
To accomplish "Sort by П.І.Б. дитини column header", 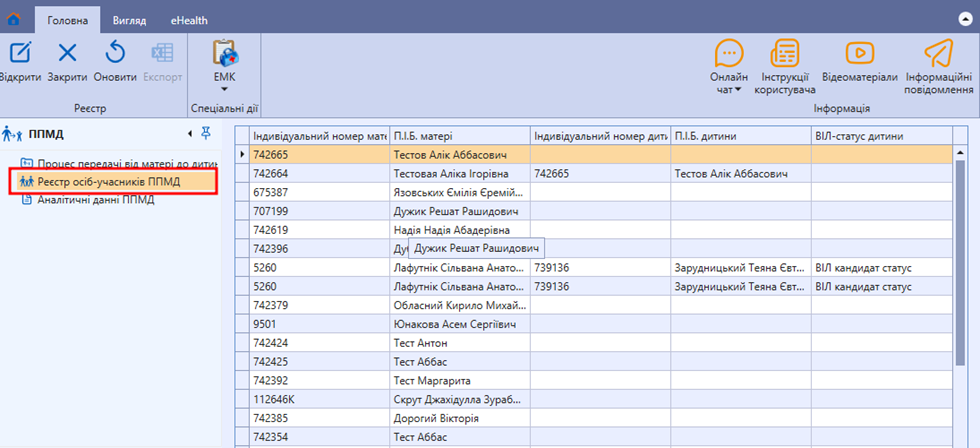I will click(x=741, y=136).
